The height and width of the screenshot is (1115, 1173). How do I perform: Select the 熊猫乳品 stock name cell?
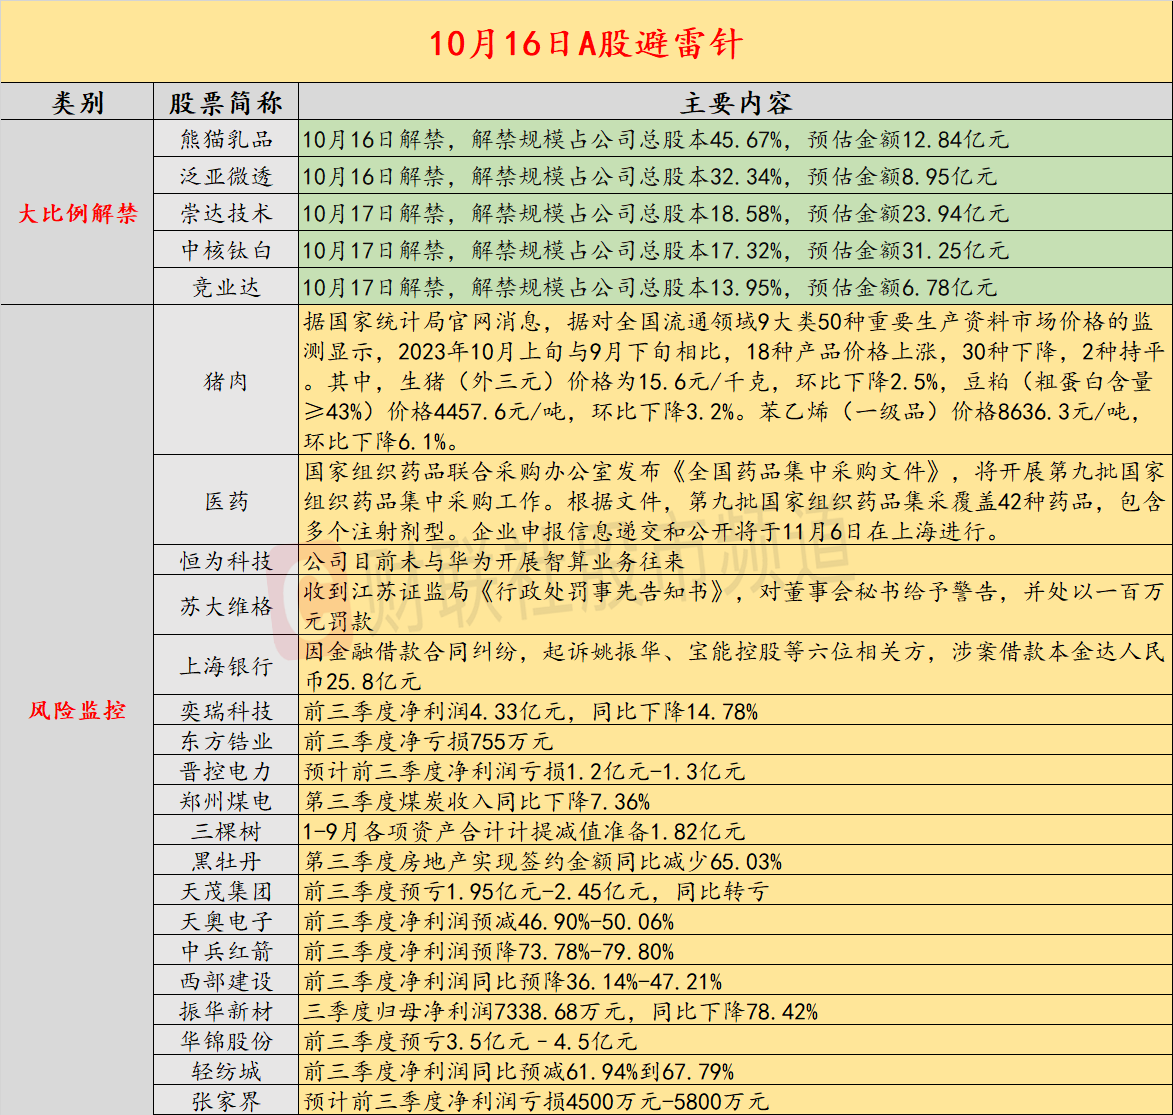pos(226,139)
